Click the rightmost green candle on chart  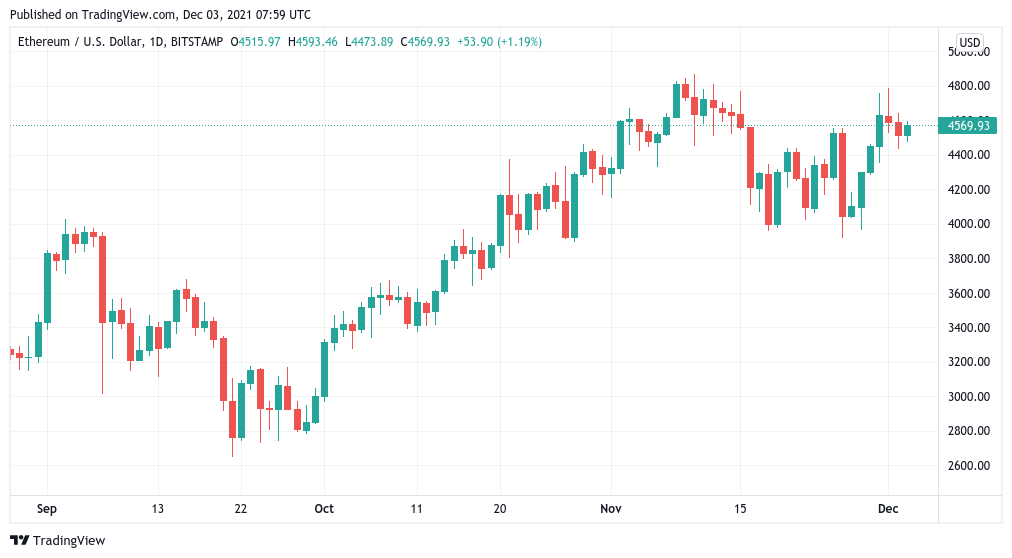[908, 130]
